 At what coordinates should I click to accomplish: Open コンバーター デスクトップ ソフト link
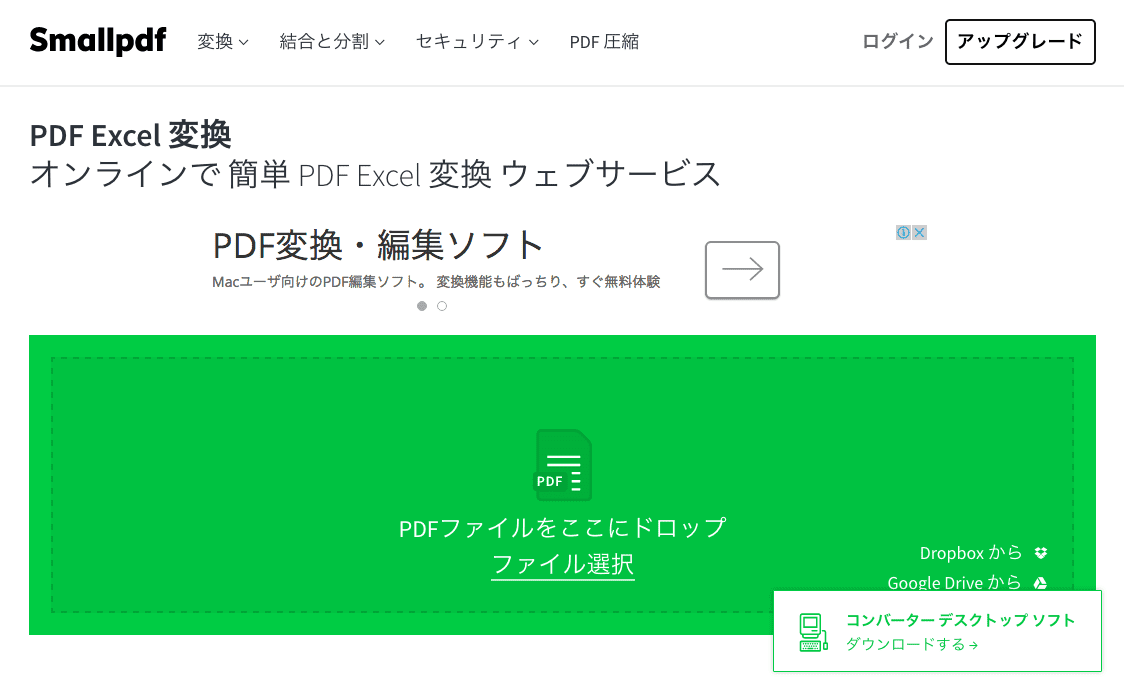tap(960, 620)
